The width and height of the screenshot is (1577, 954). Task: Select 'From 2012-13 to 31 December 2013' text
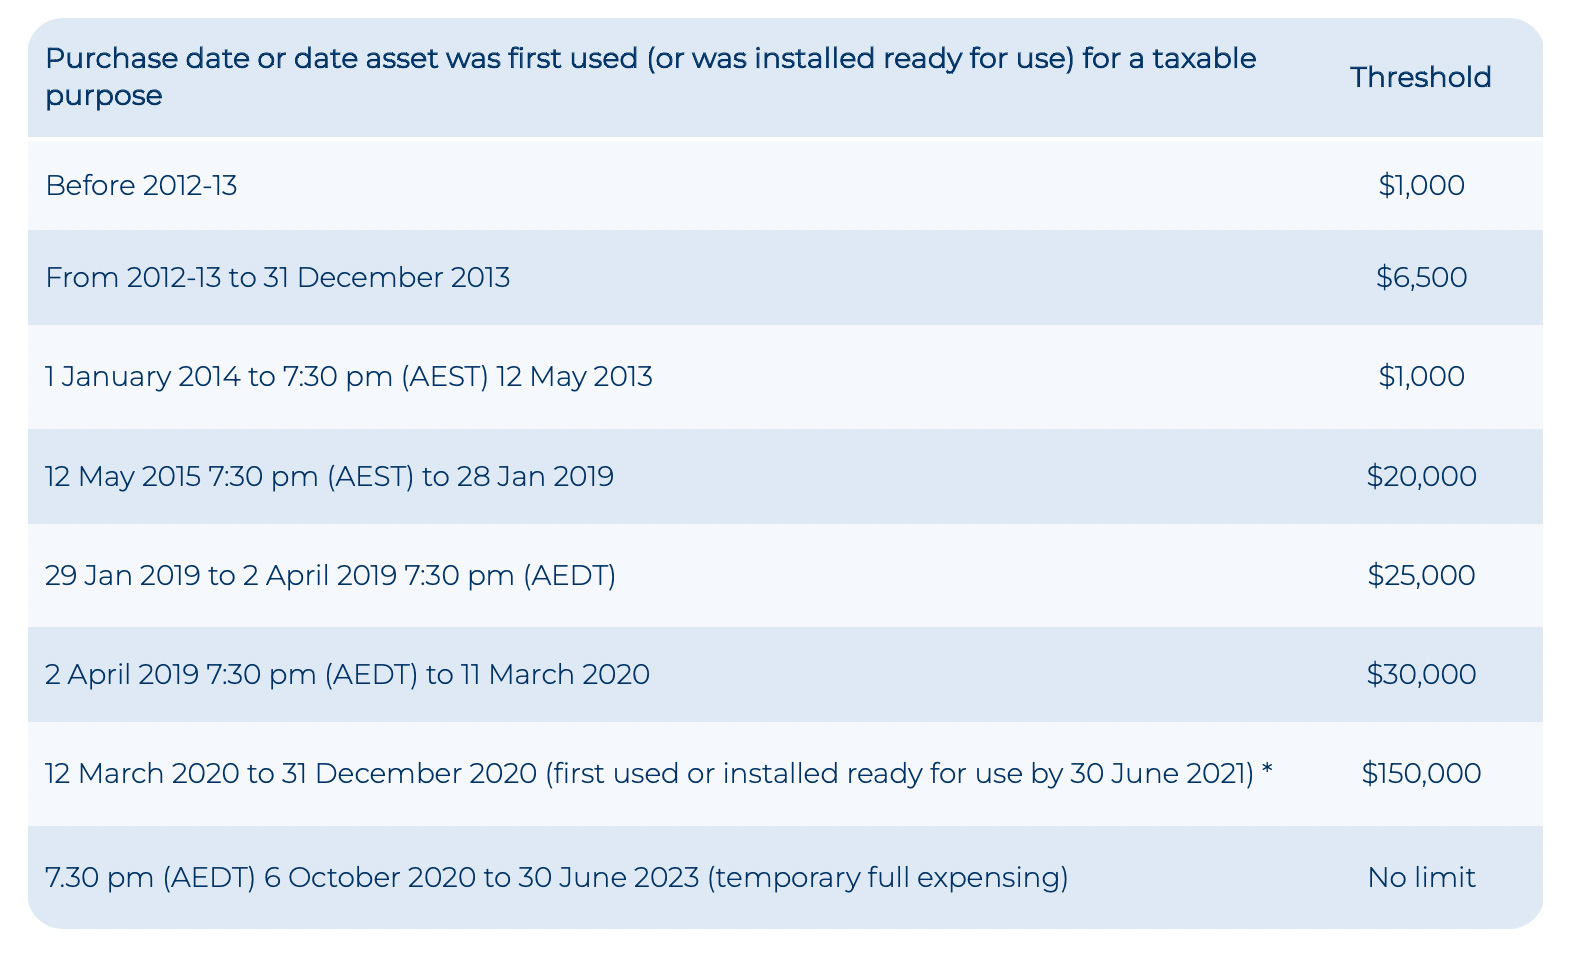point(277,277)
